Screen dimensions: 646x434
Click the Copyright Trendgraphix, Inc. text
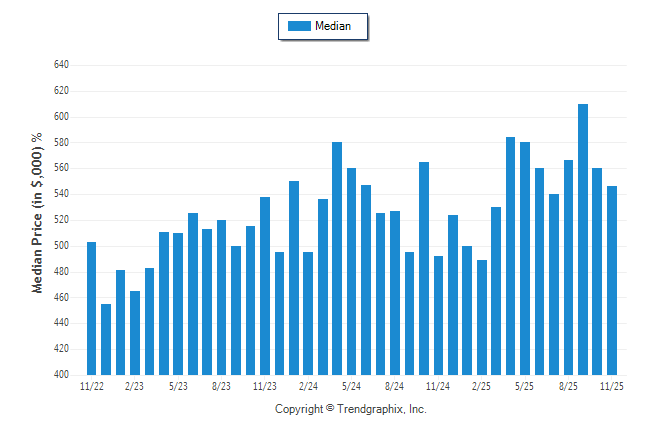pyautogui.click(x=351, y=409)
